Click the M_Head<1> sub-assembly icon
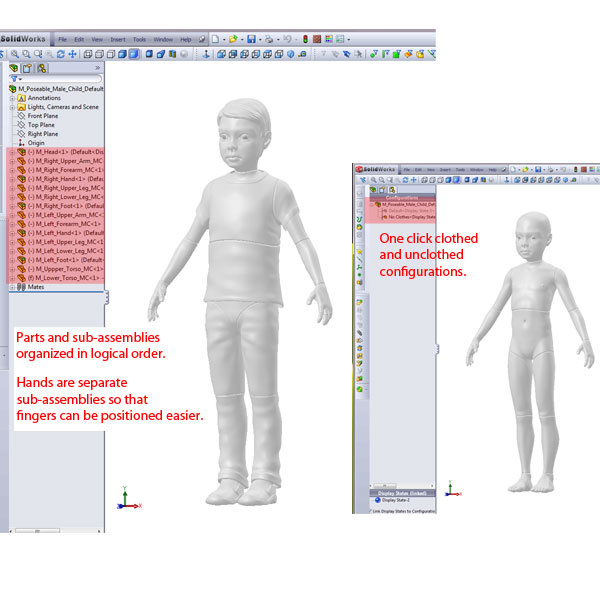This screenshot has width=600, height=600. pyautogui.click(x=21, y=152)
